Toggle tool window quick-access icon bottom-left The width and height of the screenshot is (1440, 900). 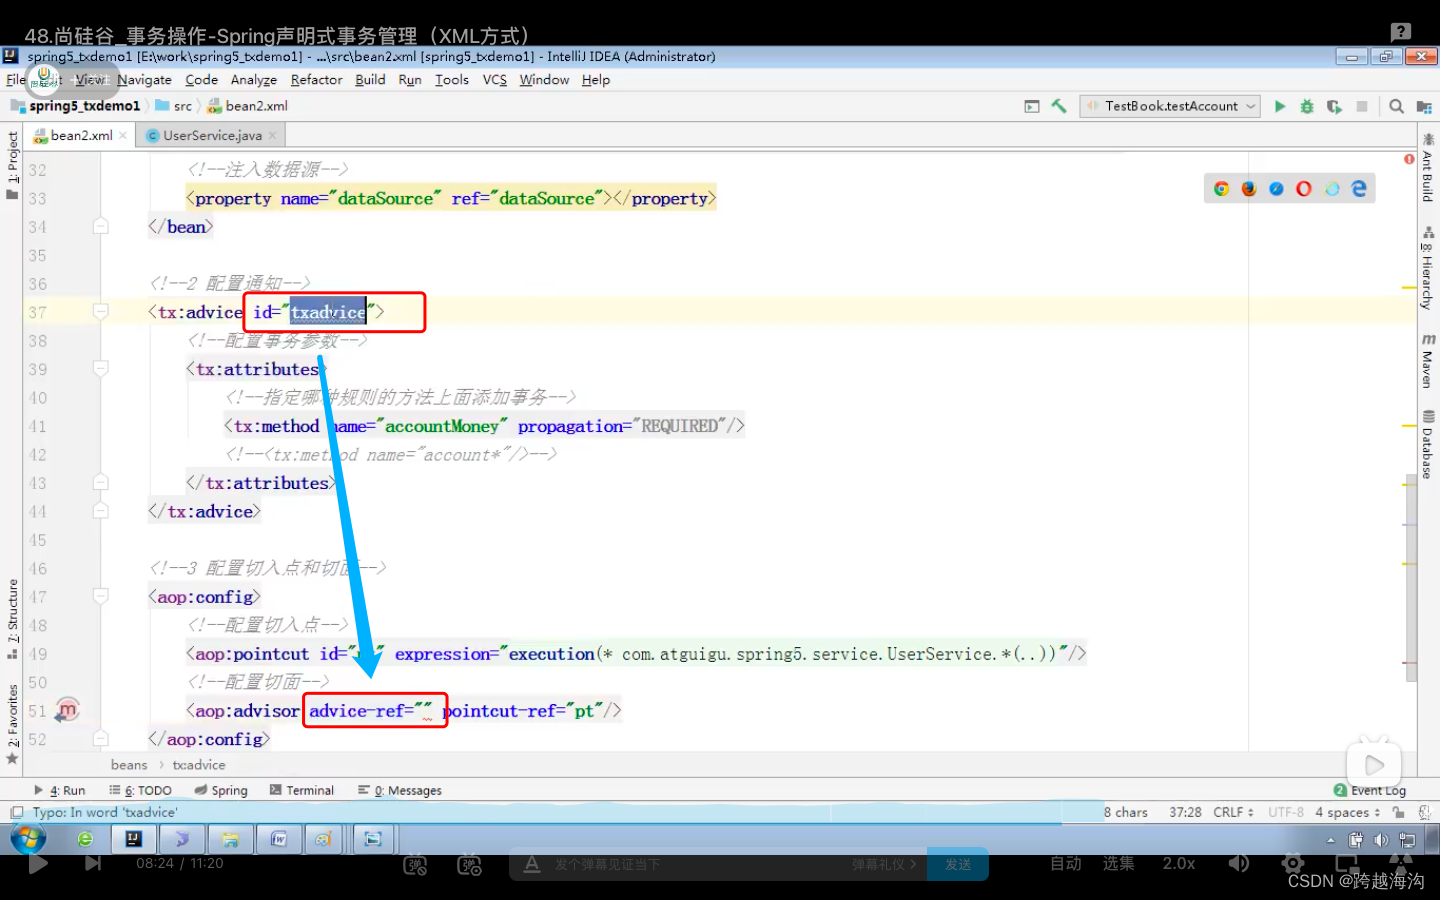pos(17,813)
